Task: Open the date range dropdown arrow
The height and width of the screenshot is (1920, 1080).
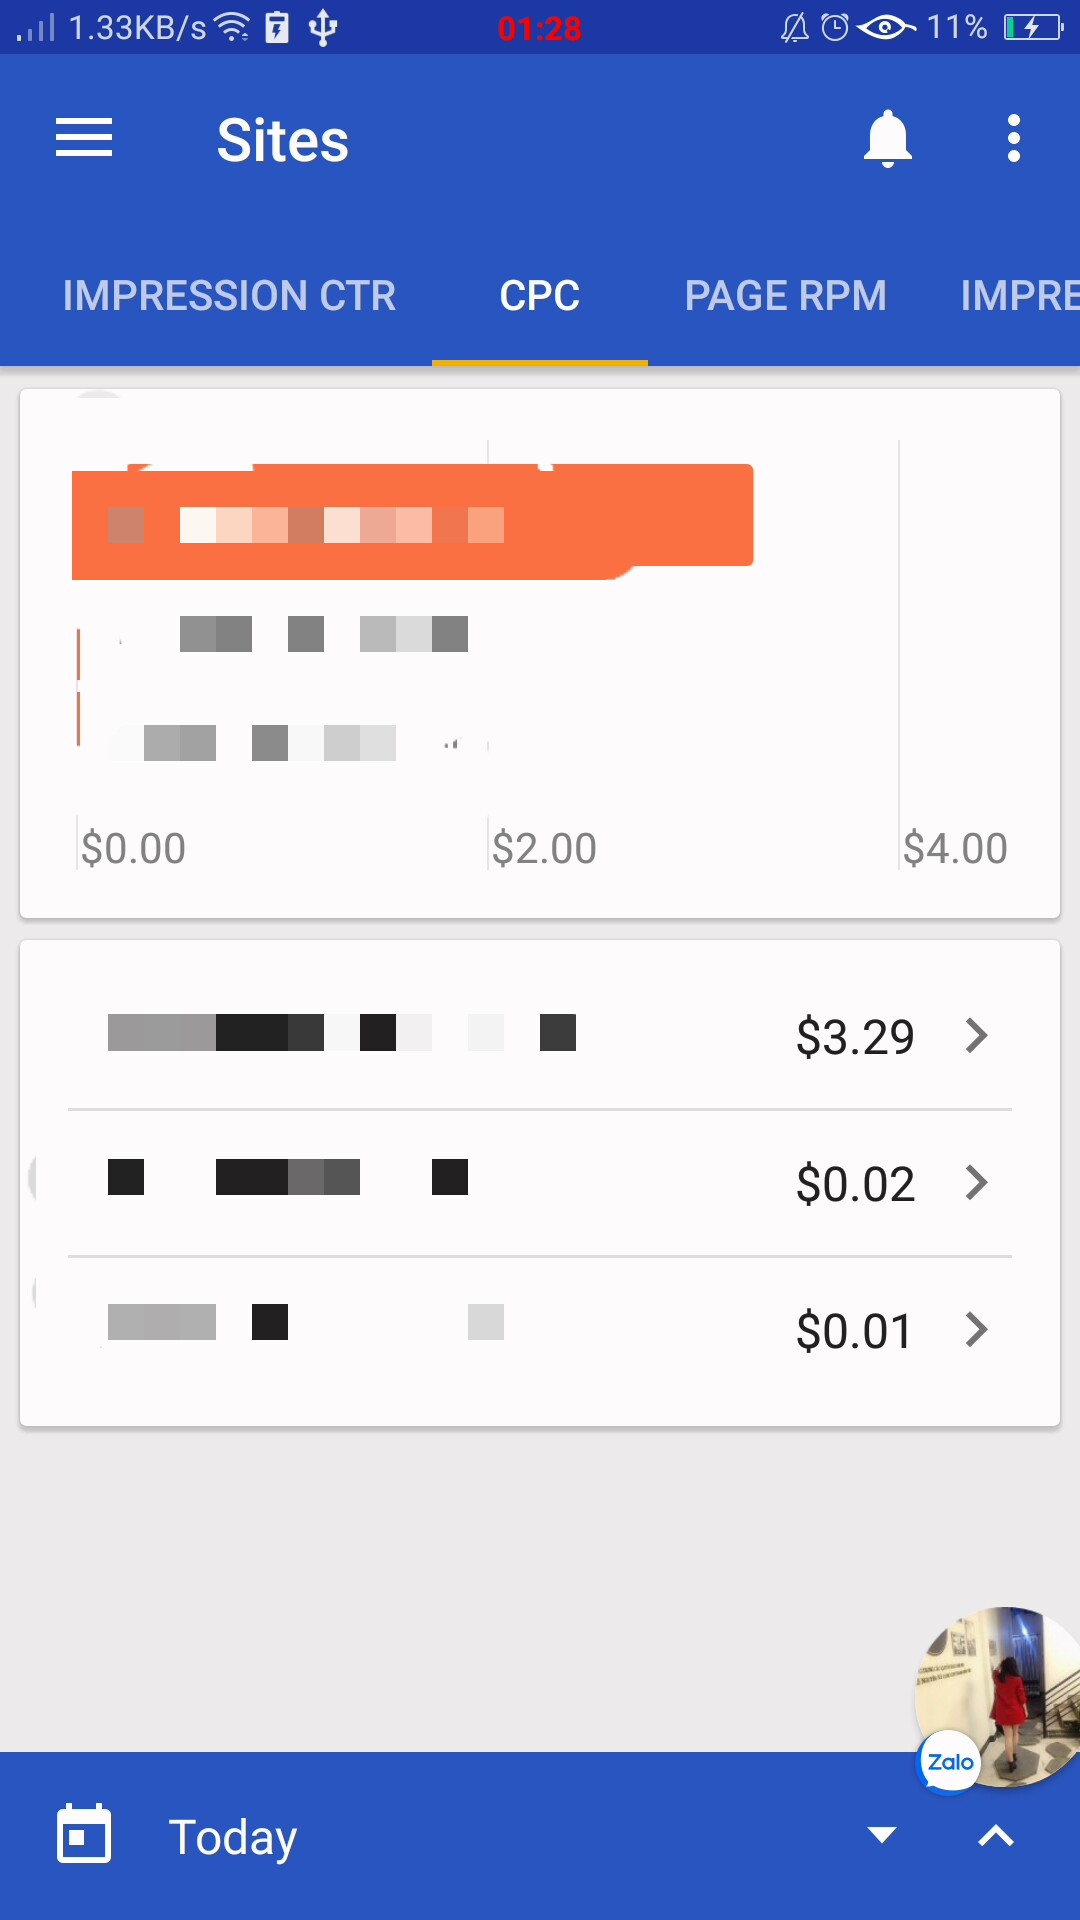Action: pos(882,1835)
